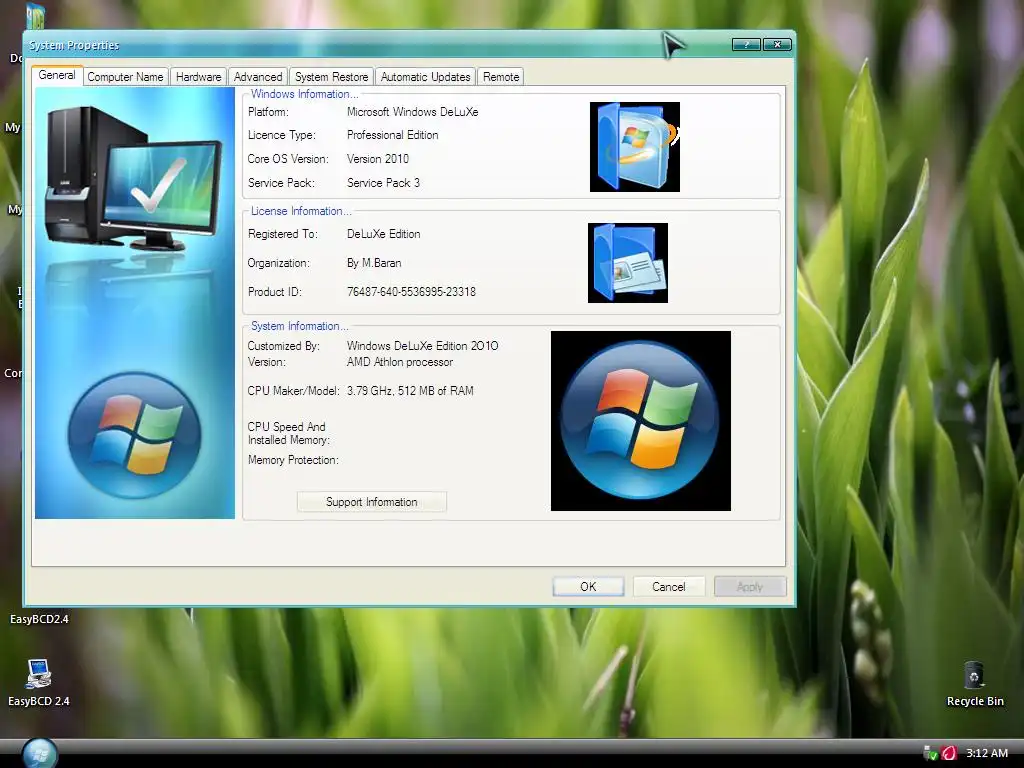Click the Support Information button
Viewport: 1024px width, 768px height.
pos(372,502)
